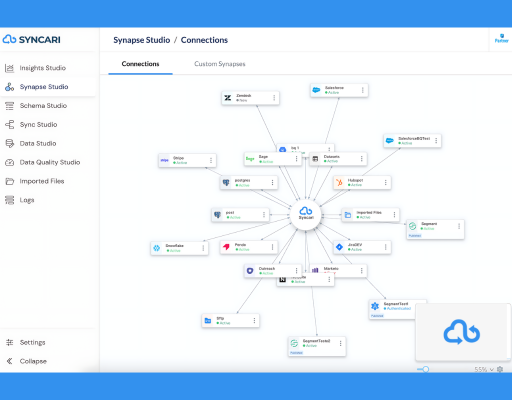Click the SegmentTest2 connector icon
The height and width of the screenshot is (400, 512).
tap(294, 343)
